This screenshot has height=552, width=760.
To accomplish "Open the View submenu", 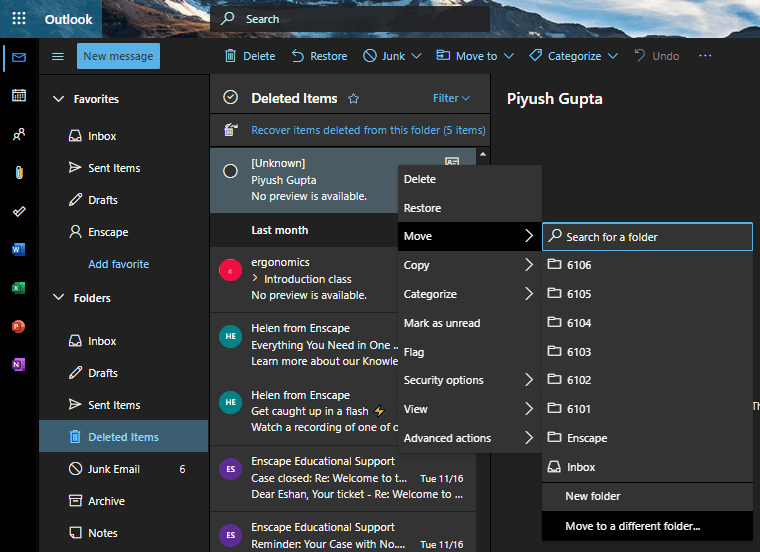I will click(x=470, y=410).
